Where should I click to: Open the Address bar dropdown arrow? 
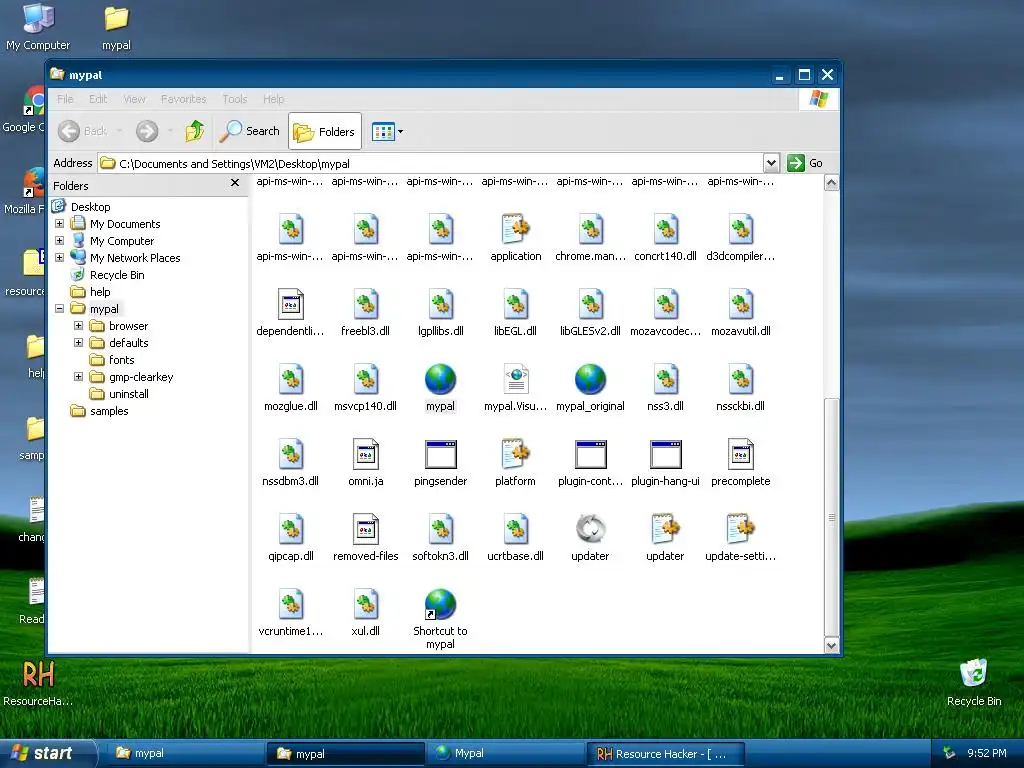coord(771,163)
